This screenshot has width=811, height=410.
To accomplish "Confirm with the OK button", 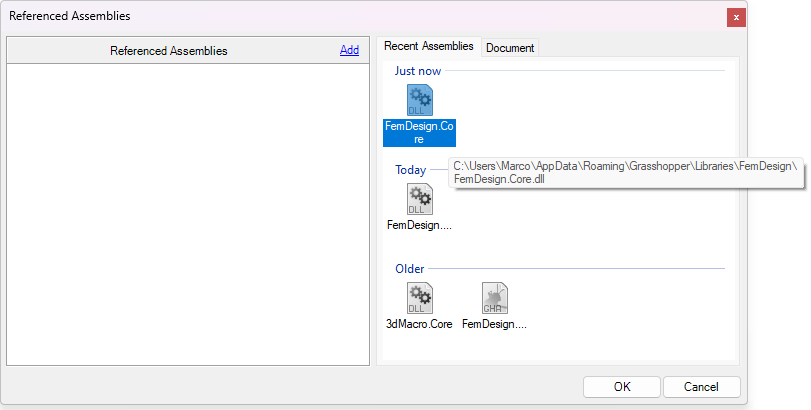I will (622, 387).
